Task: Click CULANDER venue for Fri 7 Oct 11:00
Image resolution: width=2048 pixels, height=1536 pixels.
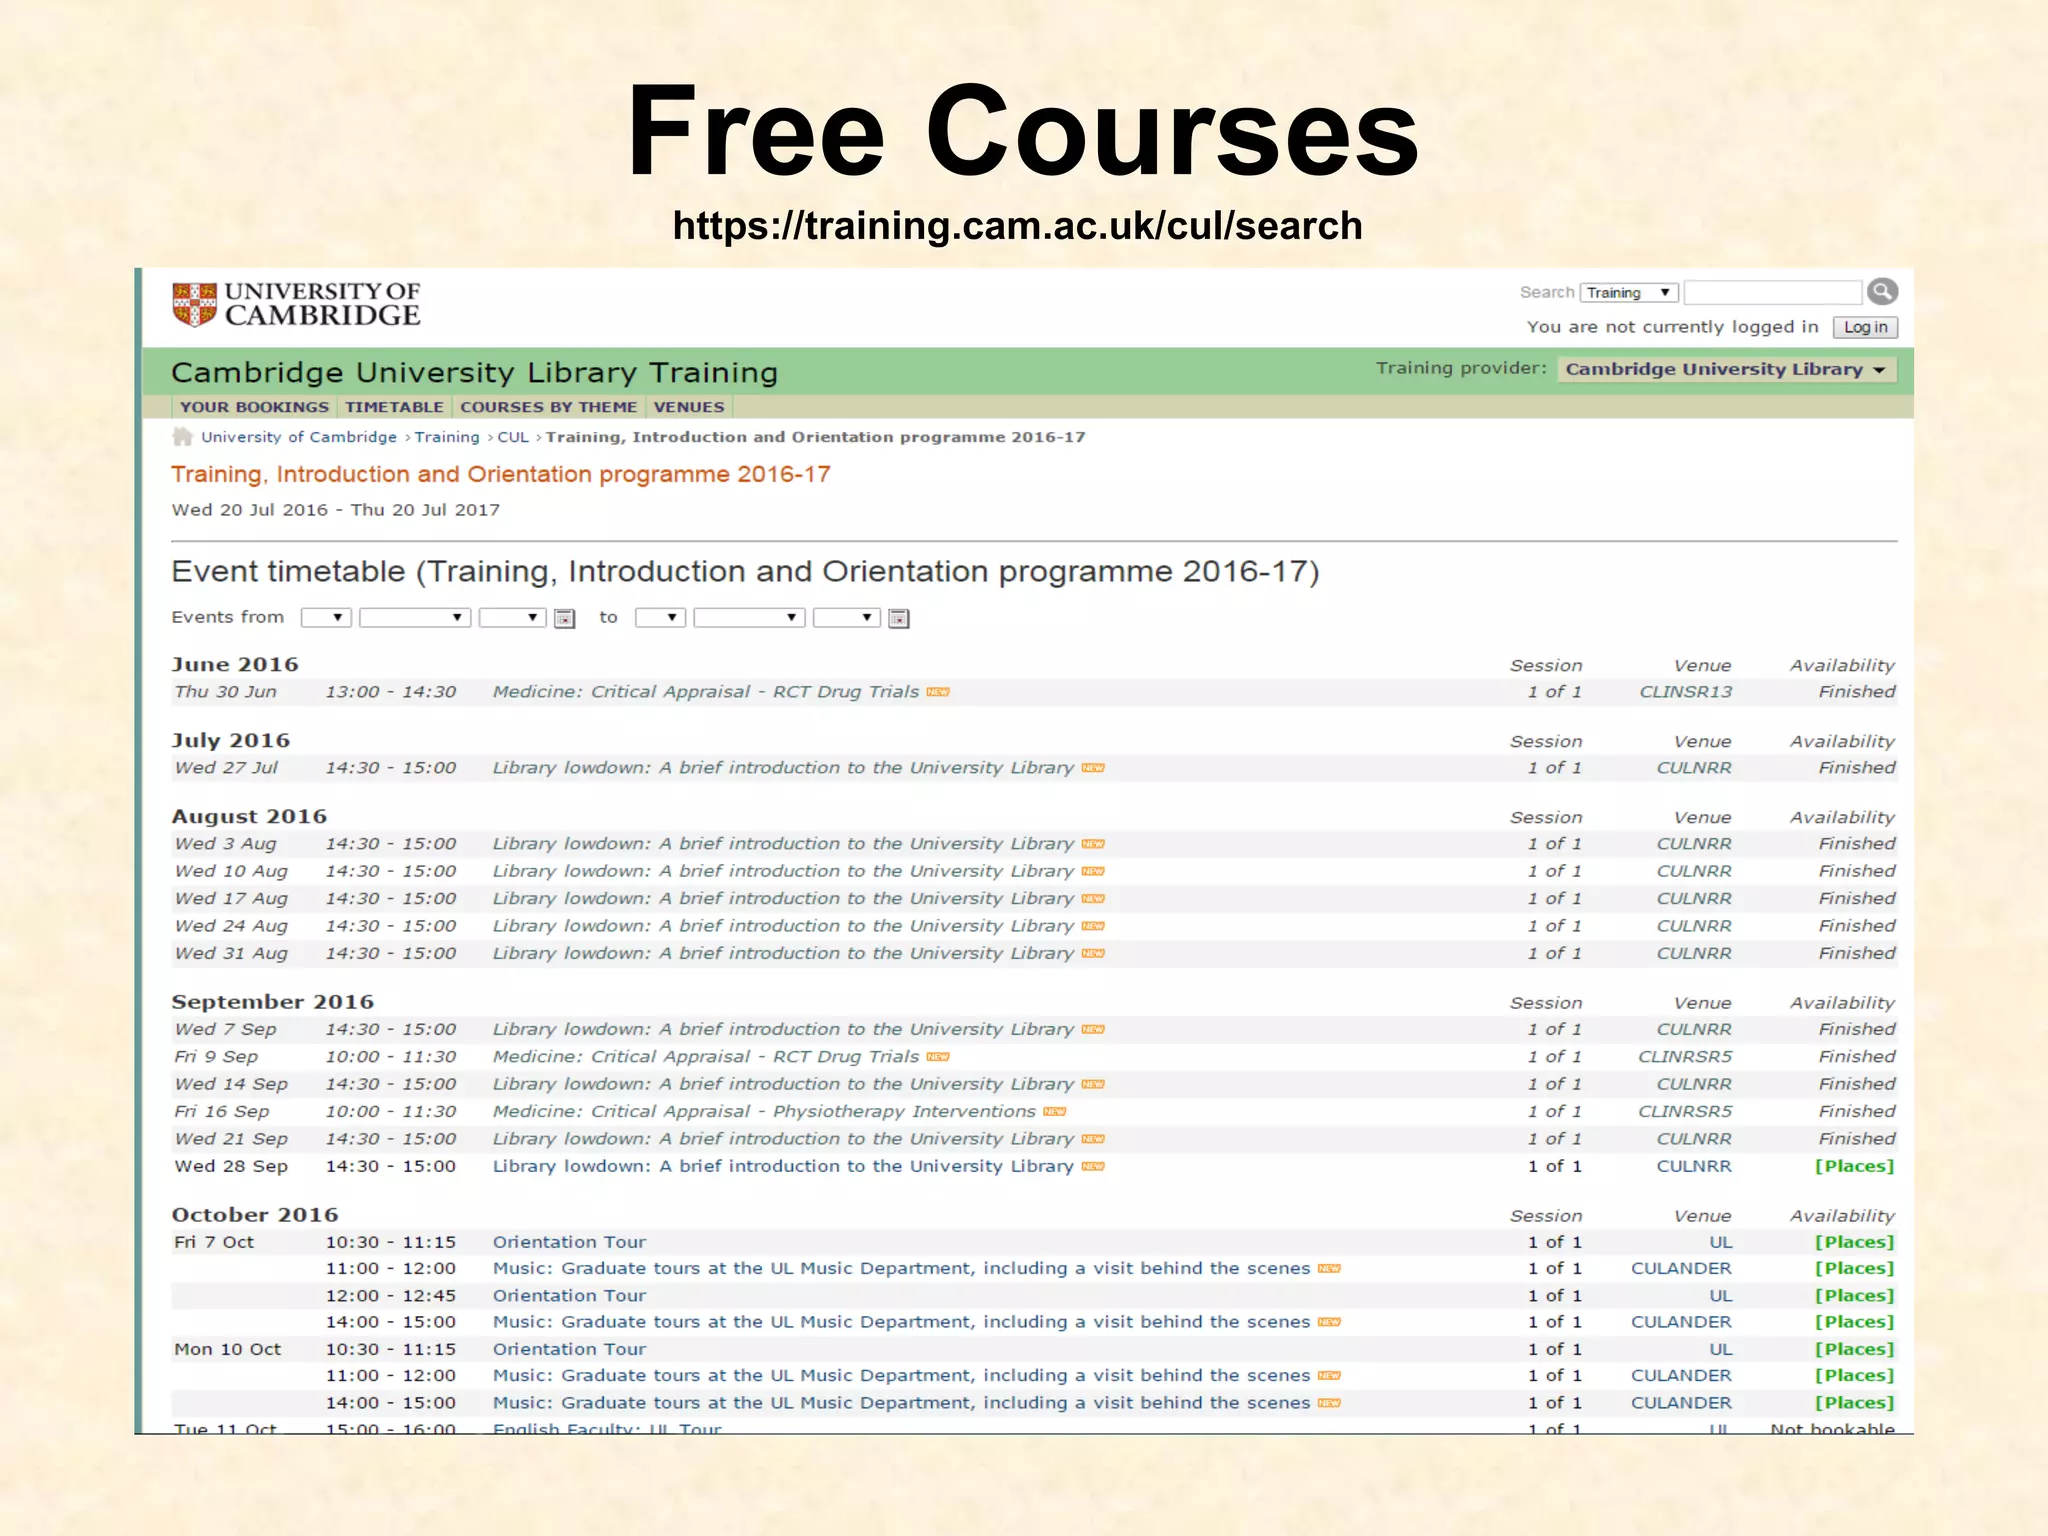Action: 1681,1269
